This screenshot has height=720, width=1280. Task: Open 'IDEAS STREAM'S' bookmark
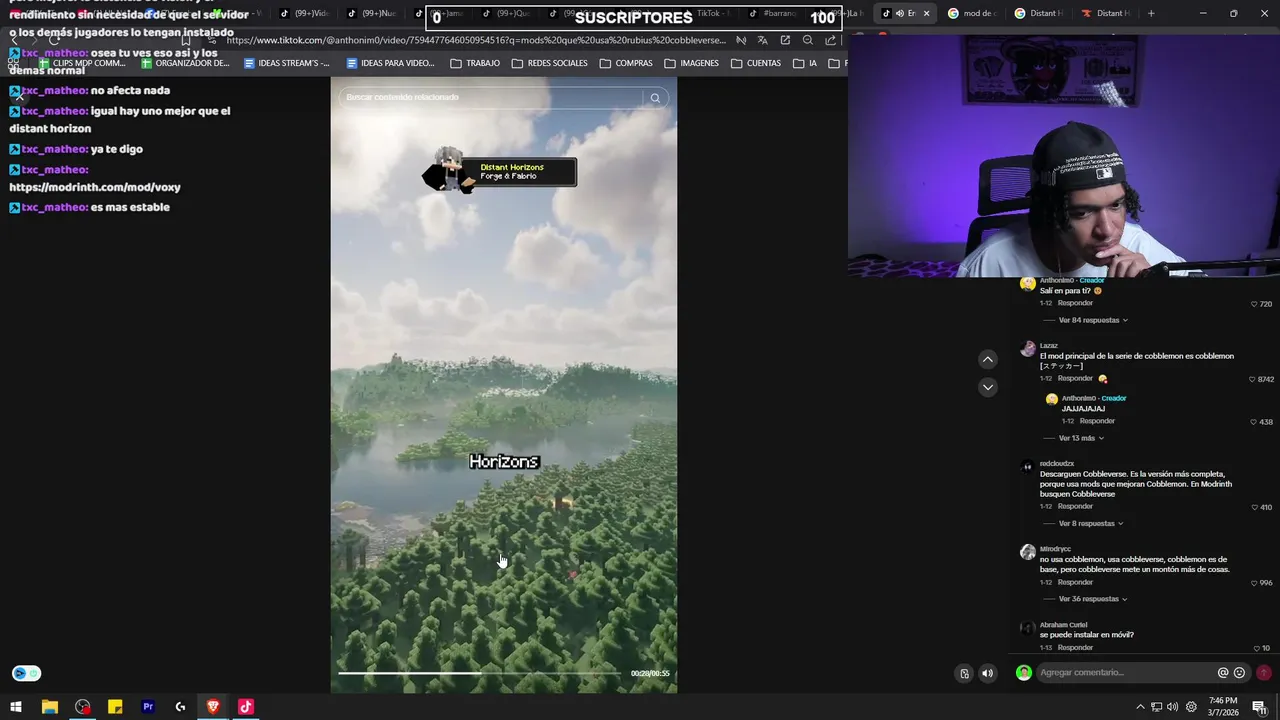pos(286,63)
